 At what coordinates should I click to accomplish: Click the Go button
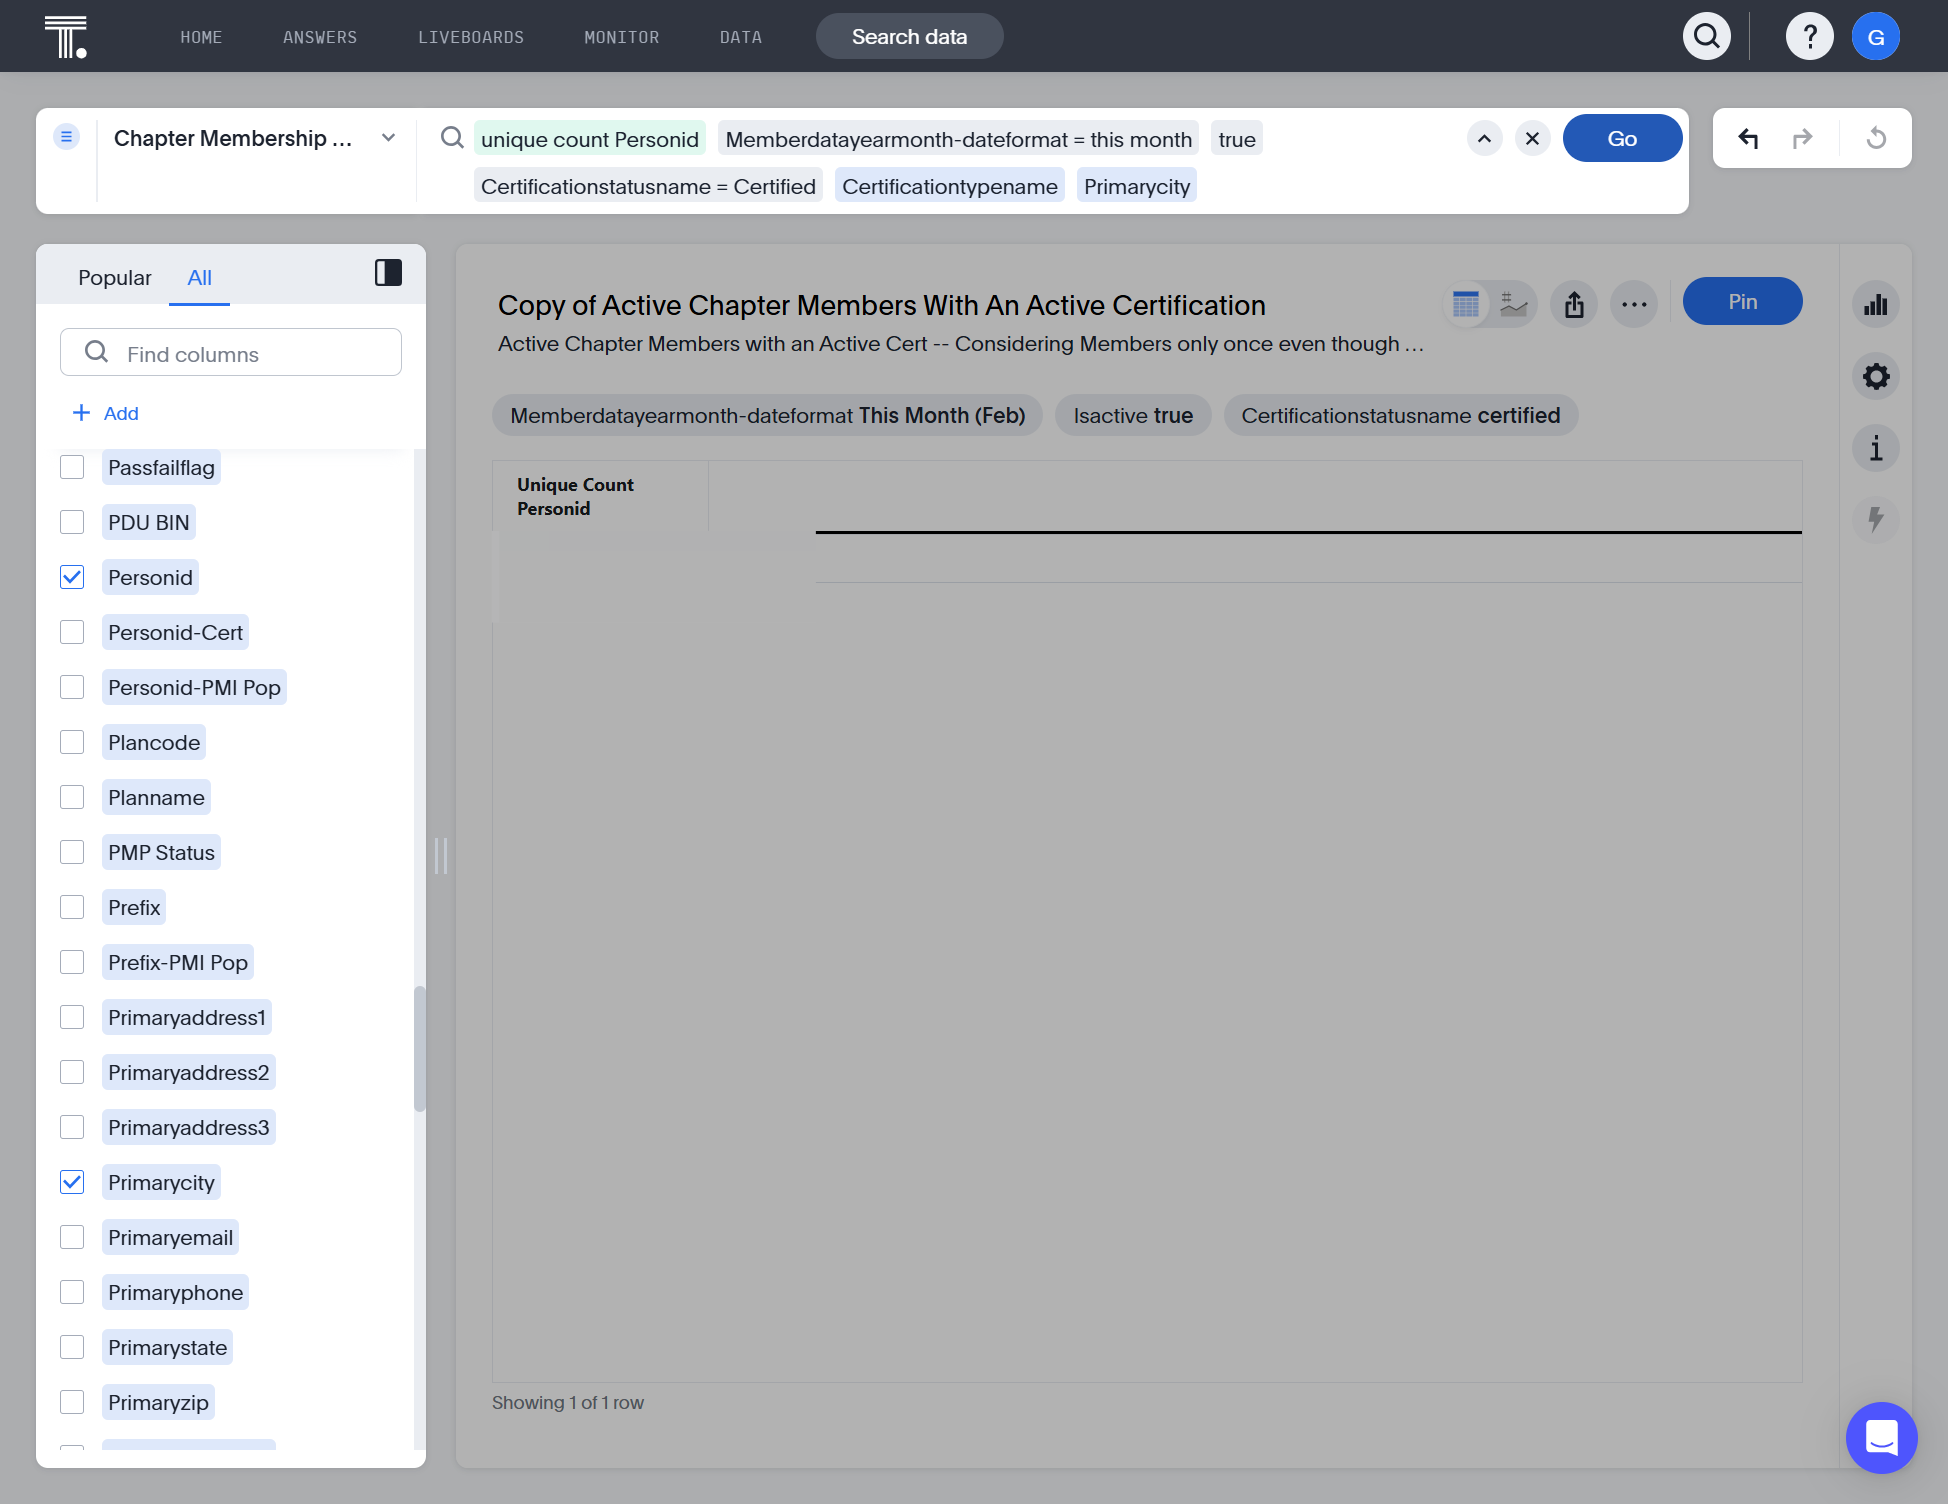(x=1622, y=138)
